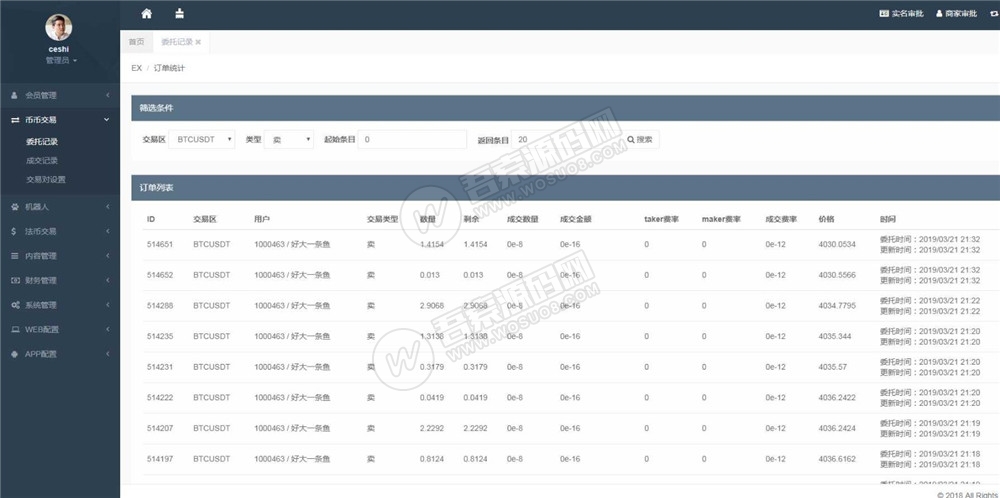Click the ceshi username text
1000x498 pixels.
click(x=59, y=49)
